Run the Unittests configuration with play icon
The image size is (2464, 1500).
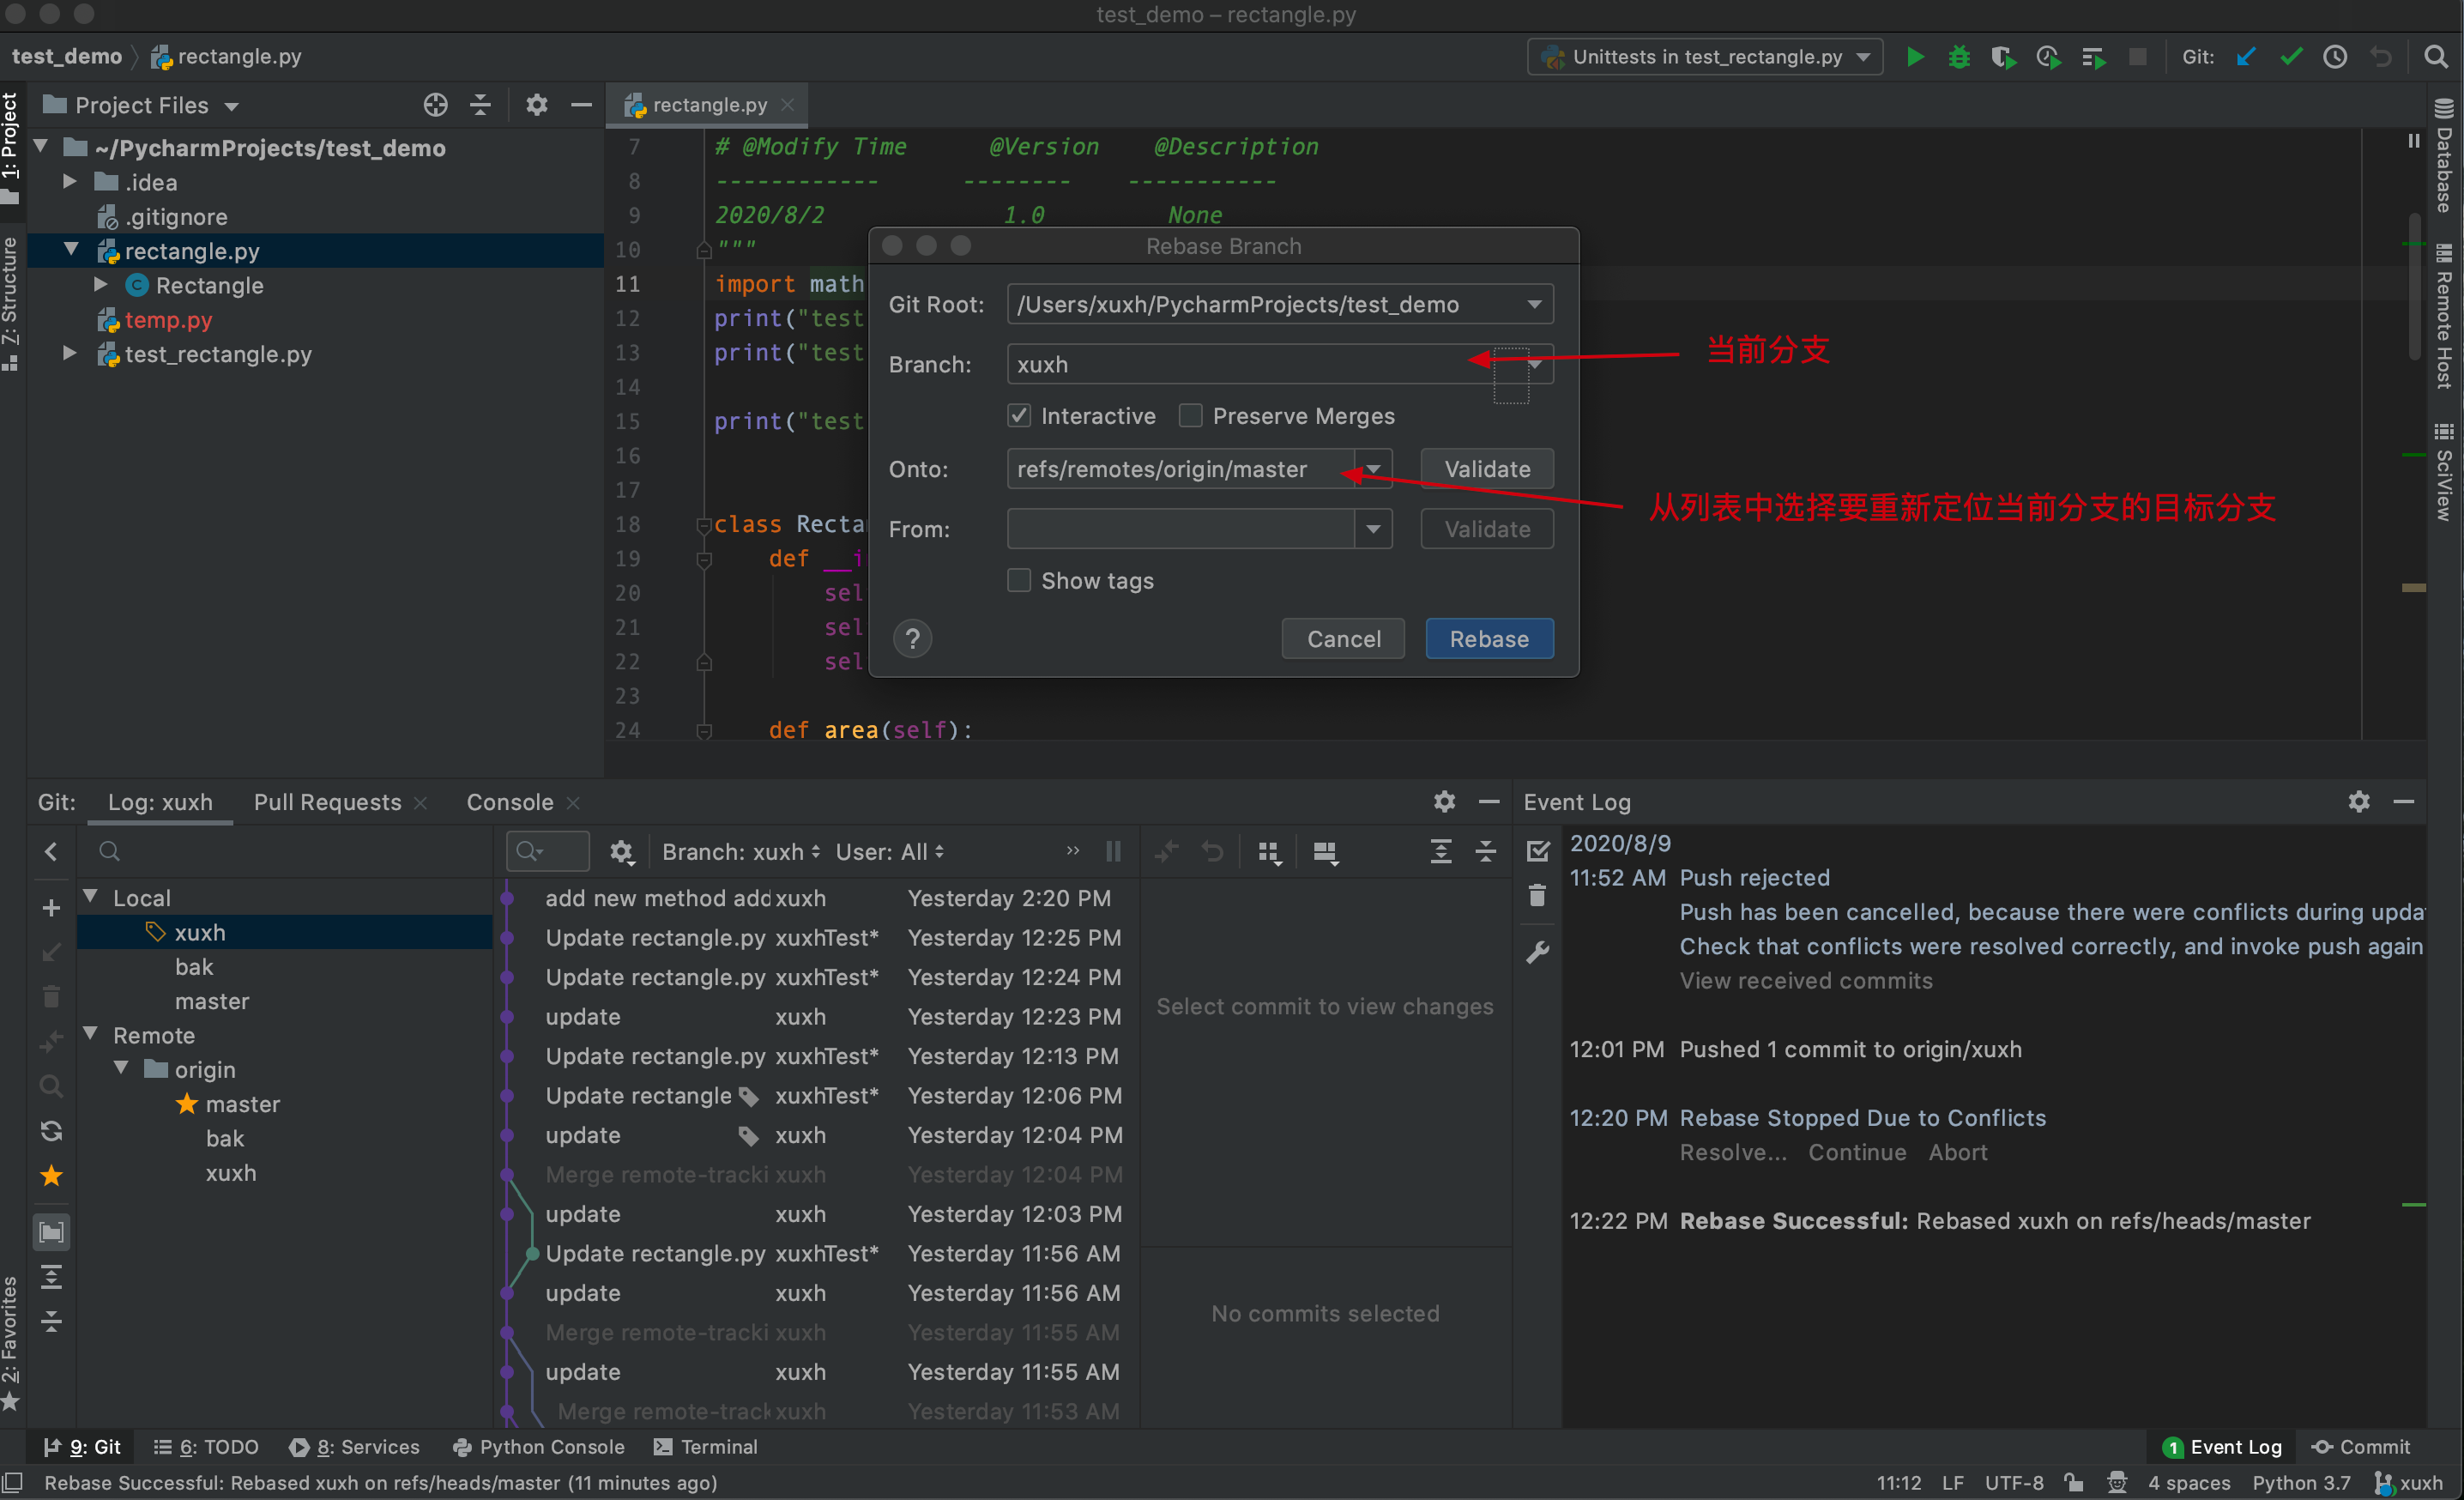1914,57
